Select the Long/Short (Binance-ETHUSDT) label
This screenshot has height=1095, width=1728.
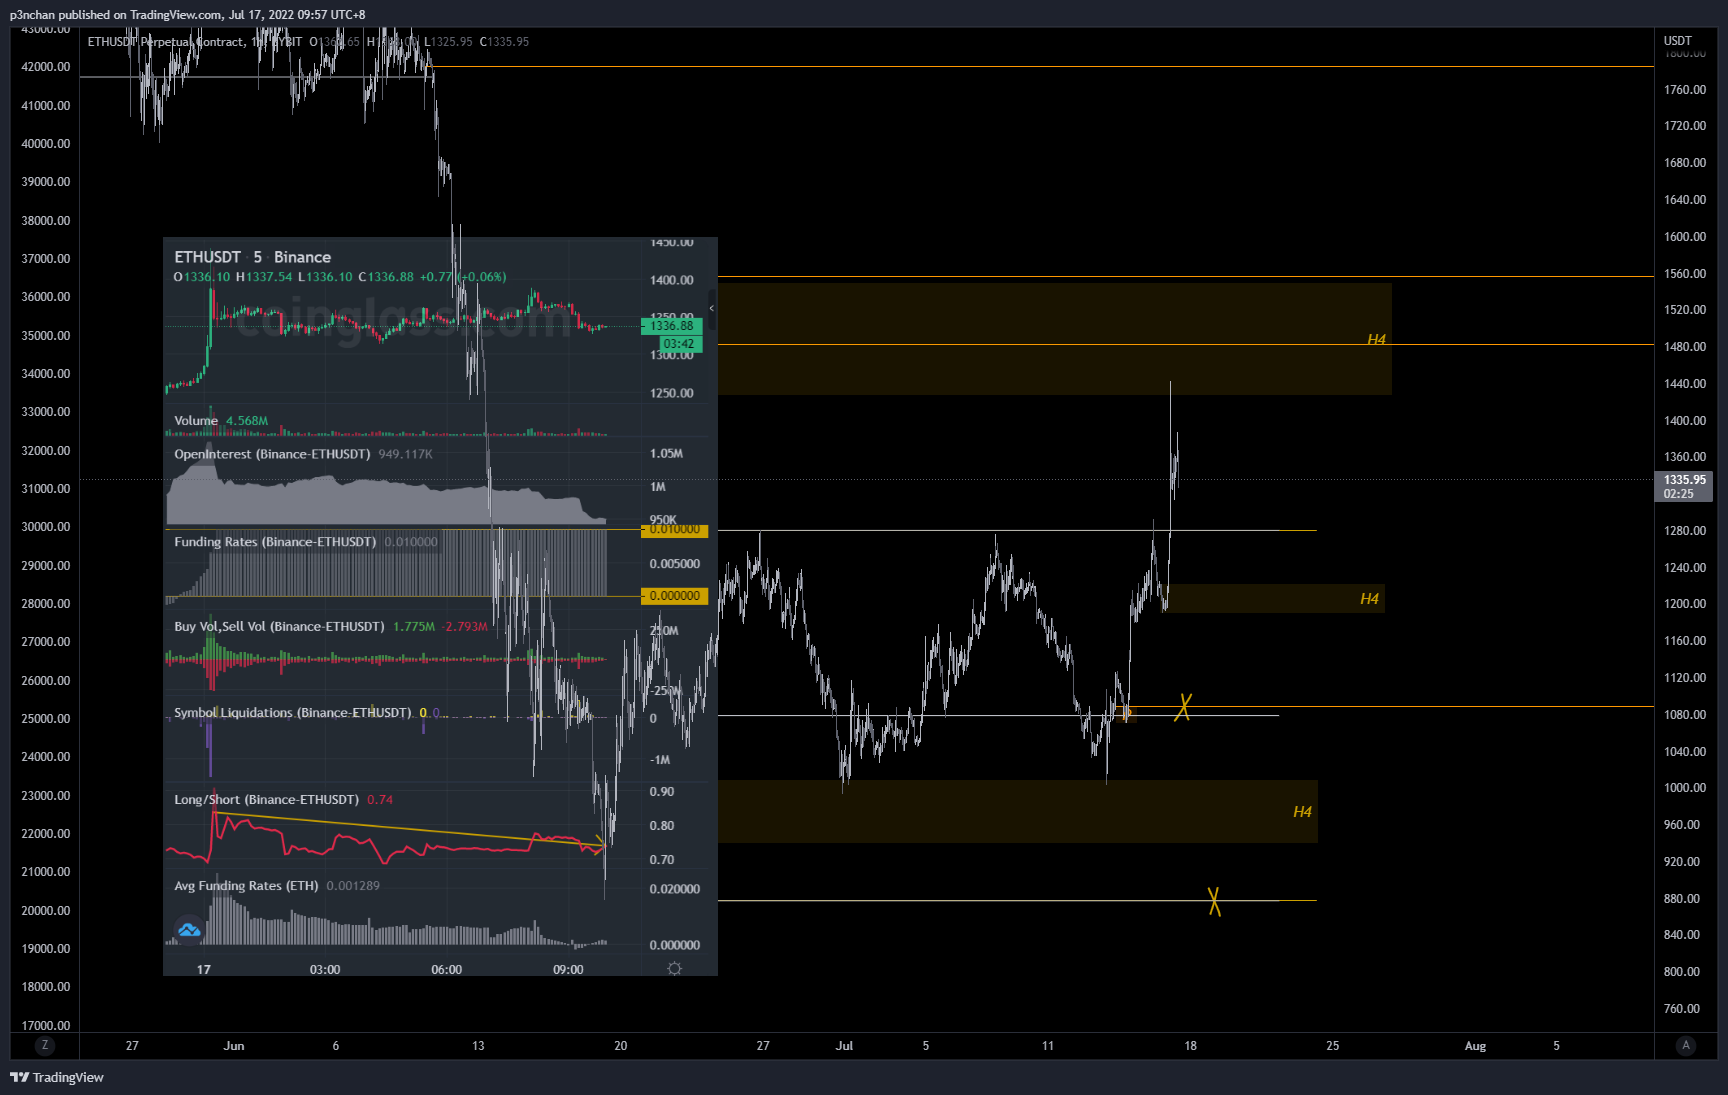(x=266, y=800)
